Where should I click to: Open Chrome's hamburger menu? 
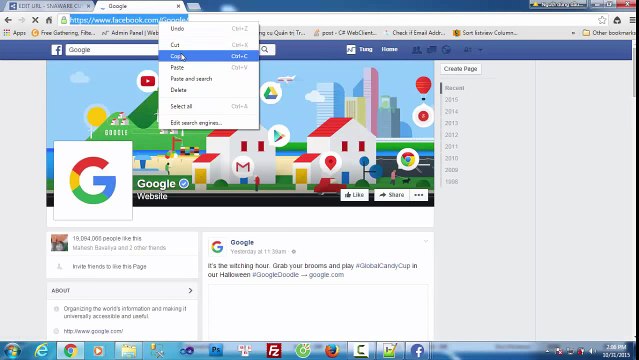(632, 20)
